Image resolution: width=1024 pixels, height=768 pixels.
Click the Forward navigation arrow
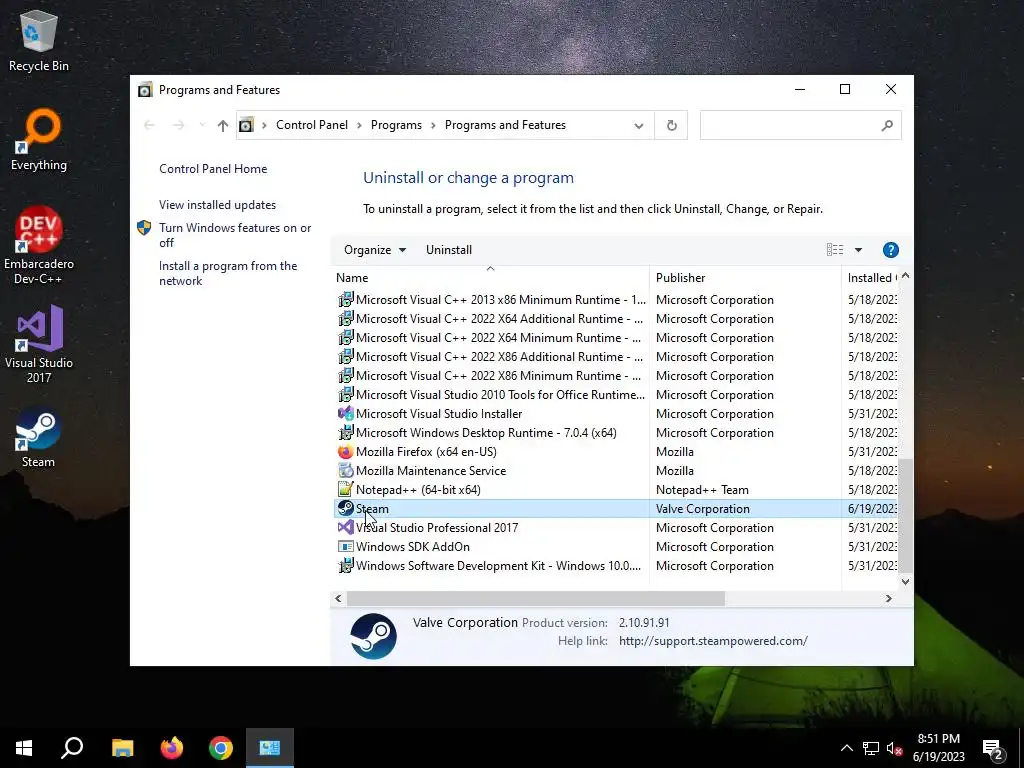pos(178,125)
